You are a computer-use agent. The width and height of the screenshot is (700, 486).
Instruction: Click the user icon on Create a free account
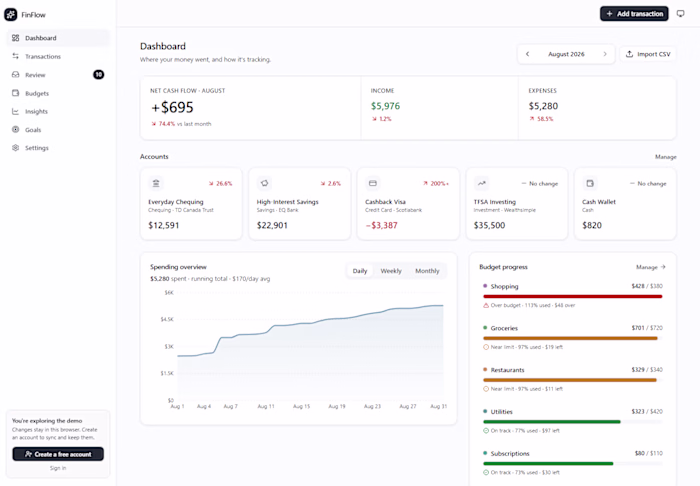click(x=29, y=454)
